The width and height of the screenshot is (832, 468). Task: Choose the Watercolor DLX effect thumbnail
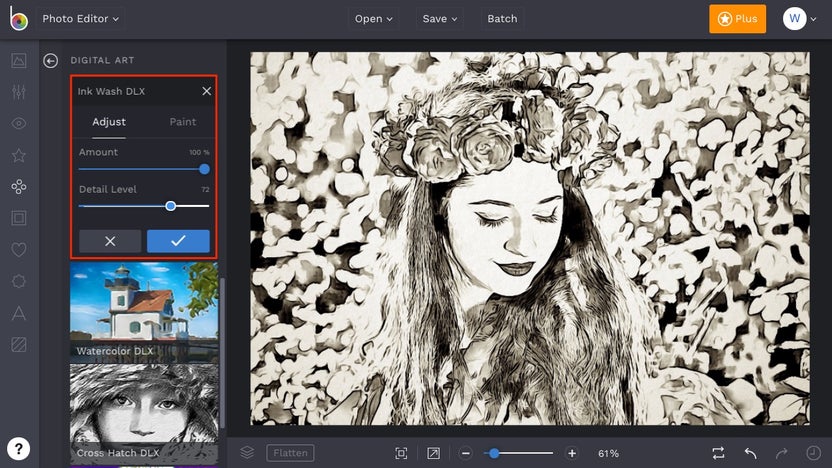[x=144, y=312]
